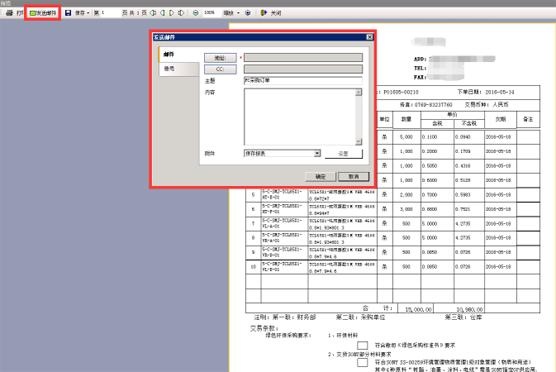Click the CC button in the dialog
This screenshot has height=372, width=556.
(x=220, y=69)
